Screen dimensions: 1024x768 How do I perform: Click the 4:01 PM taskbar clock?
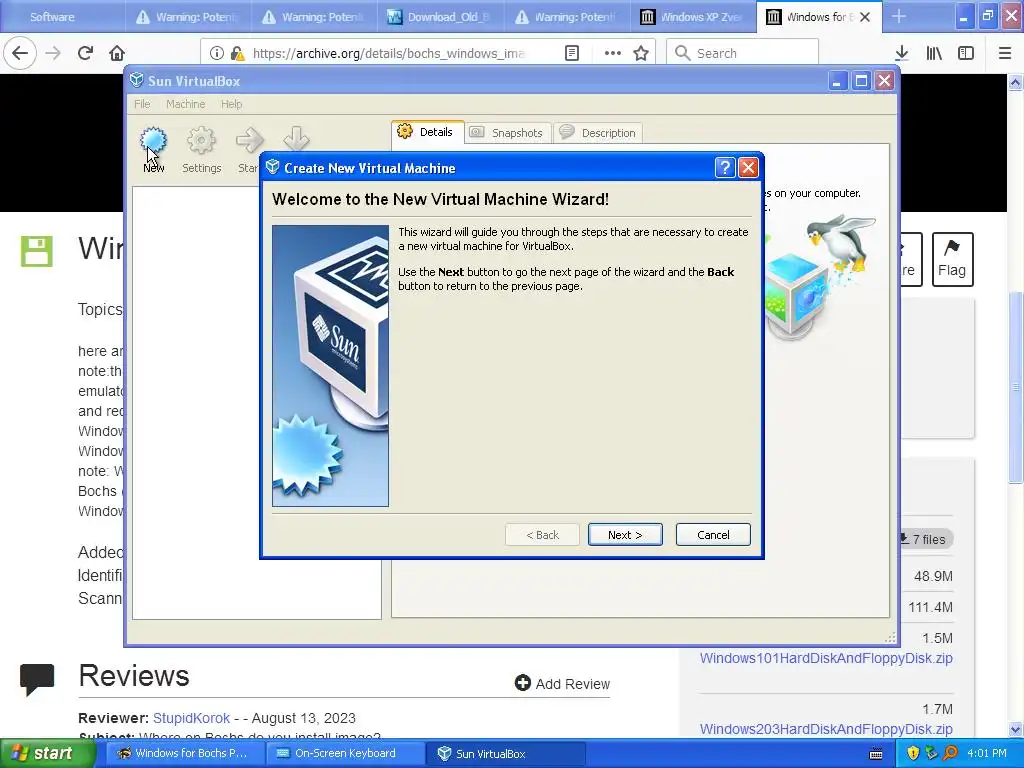point(987,753)
